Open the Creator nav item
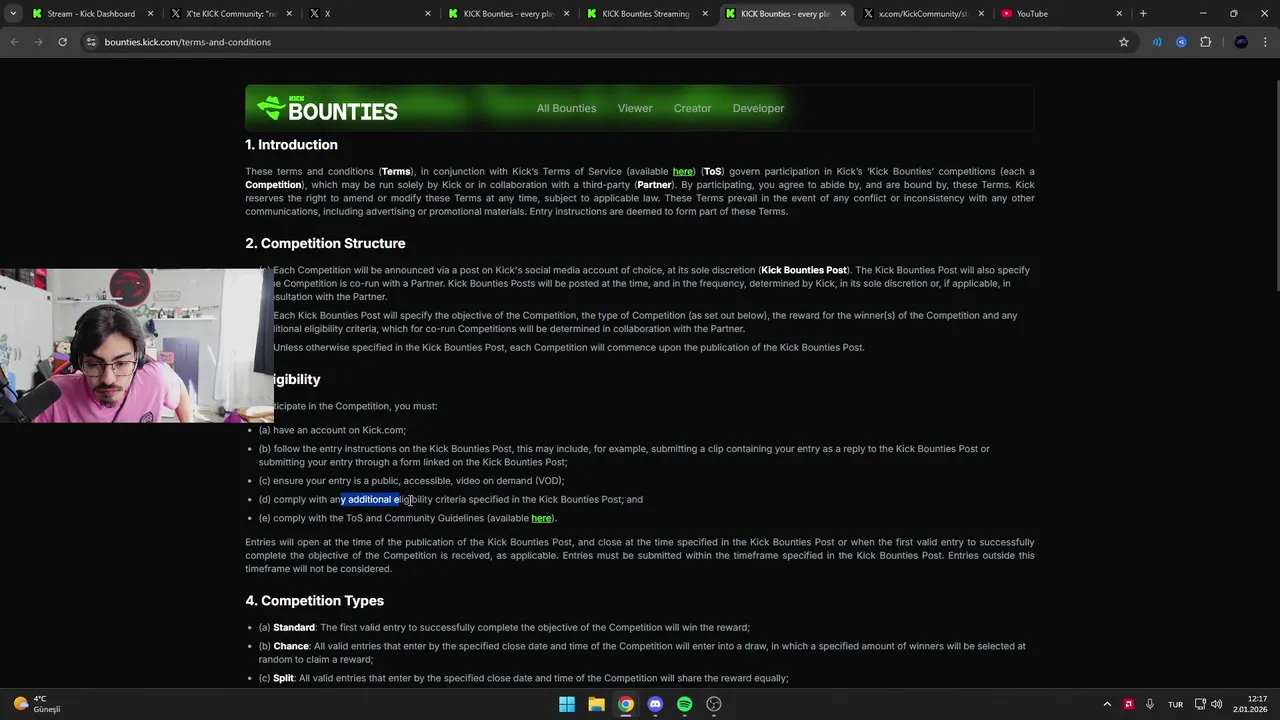The image size is (1280, 720). click(692, 108)
